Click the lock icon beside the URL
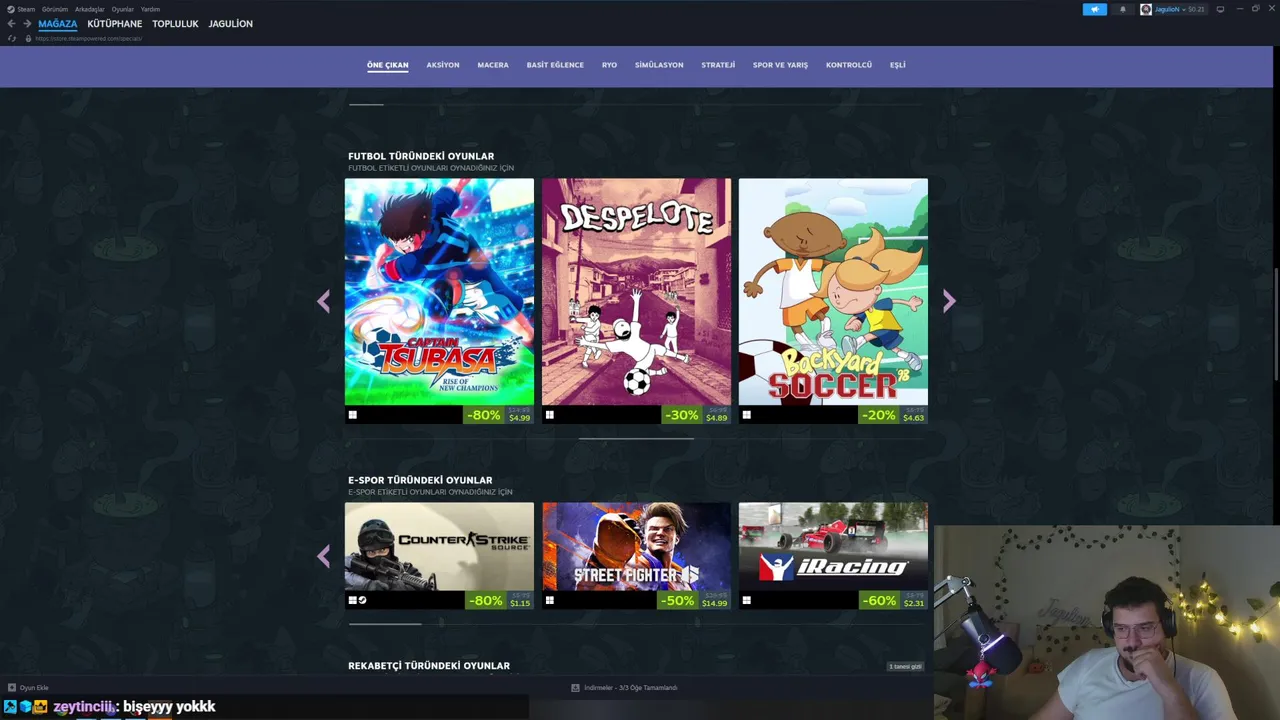The width and height of the screenshot is (1280, 720). [28, 38]
